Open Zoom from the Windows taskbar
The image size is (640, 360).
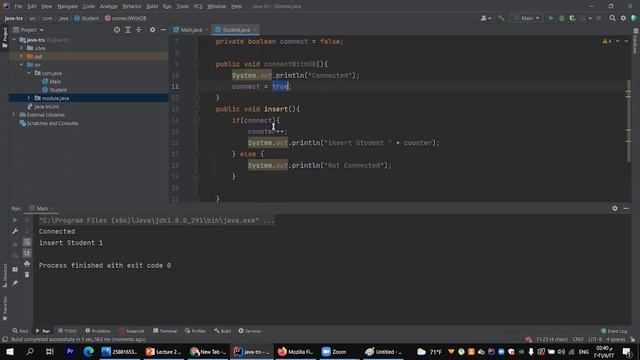coord(334,351)
